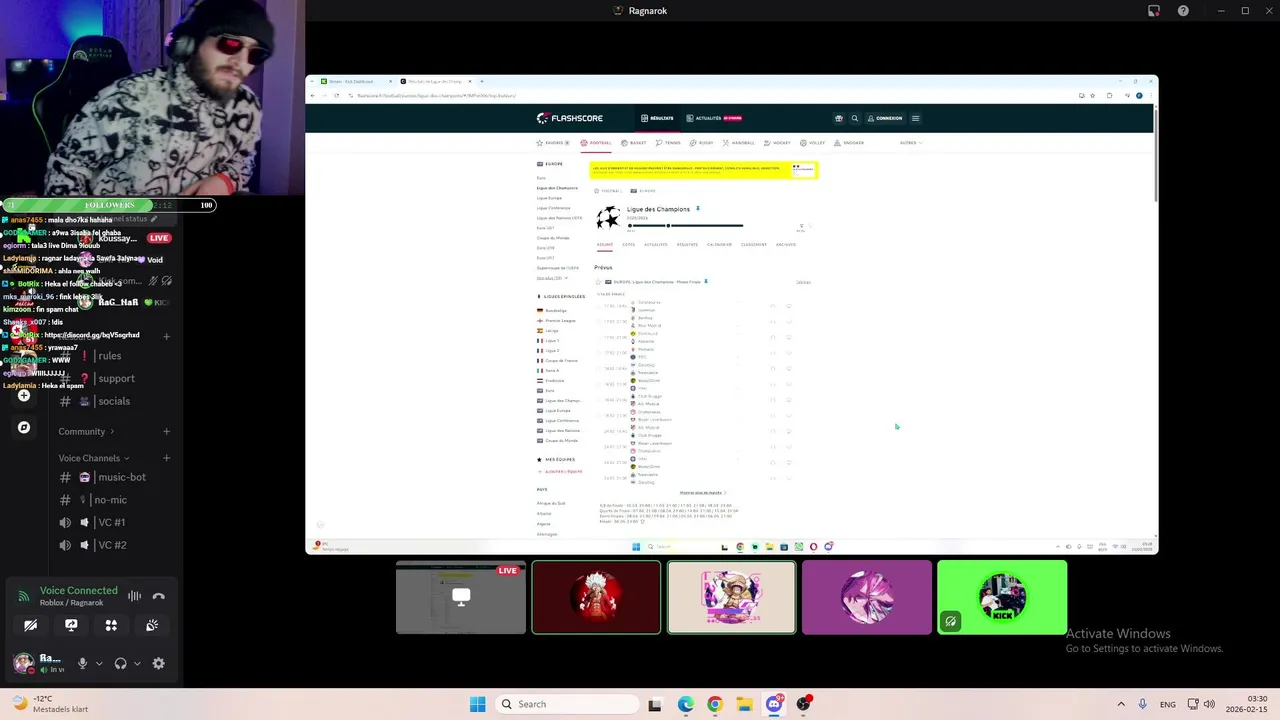Mute the Discord microphone
The width and height of the screenshot is (1280, 720).
[83, 663]
